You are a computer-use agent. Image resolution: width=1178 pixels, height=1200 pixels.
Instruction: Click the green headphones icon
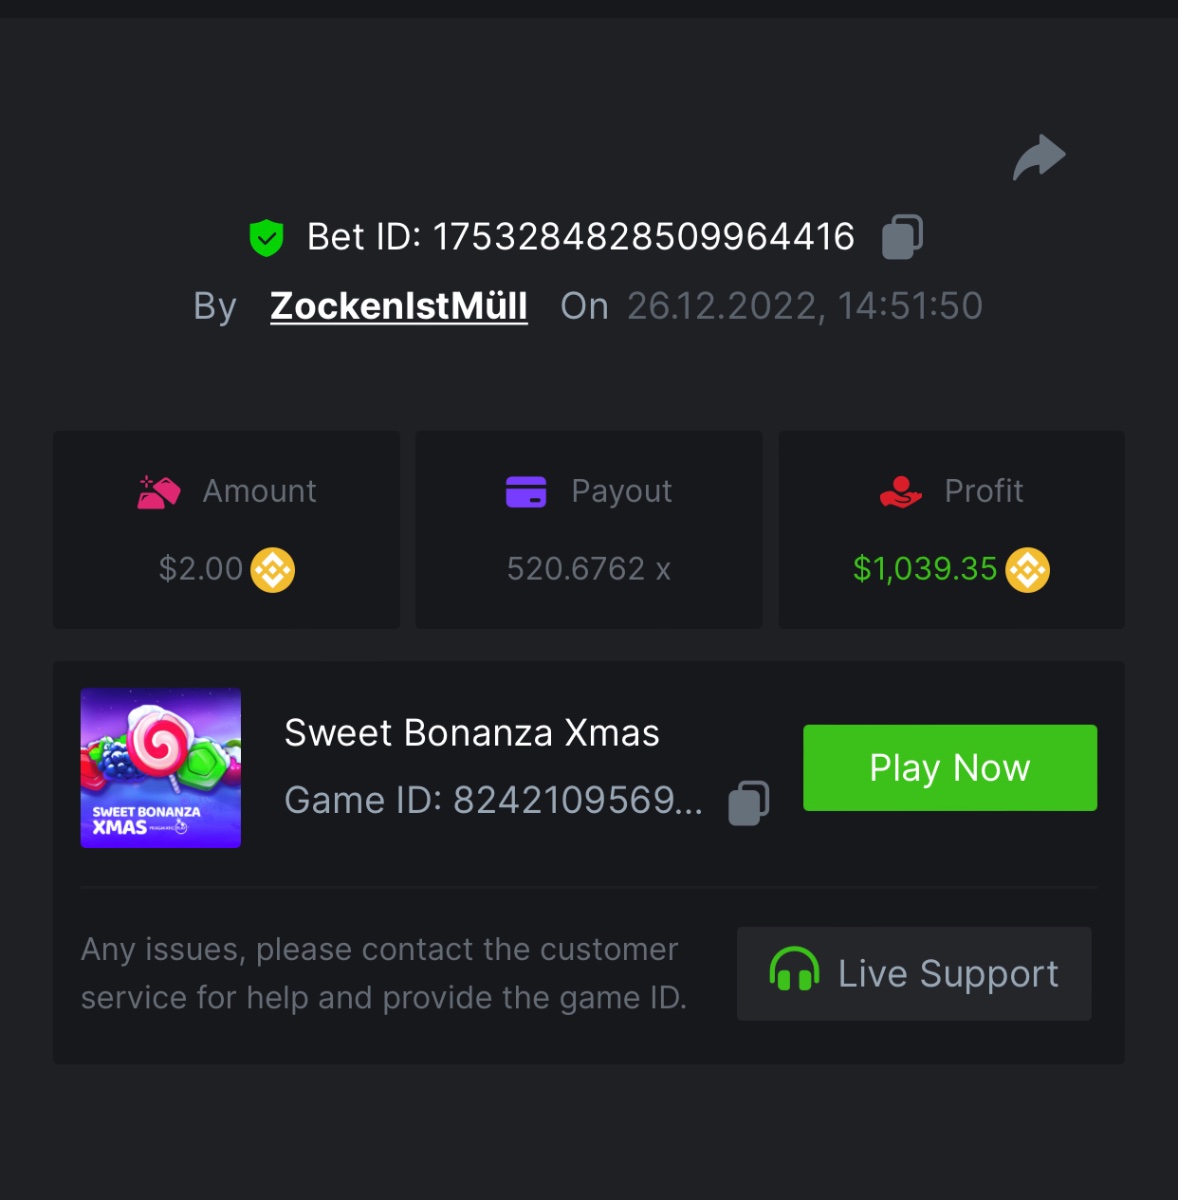click(x=794, y=971)
